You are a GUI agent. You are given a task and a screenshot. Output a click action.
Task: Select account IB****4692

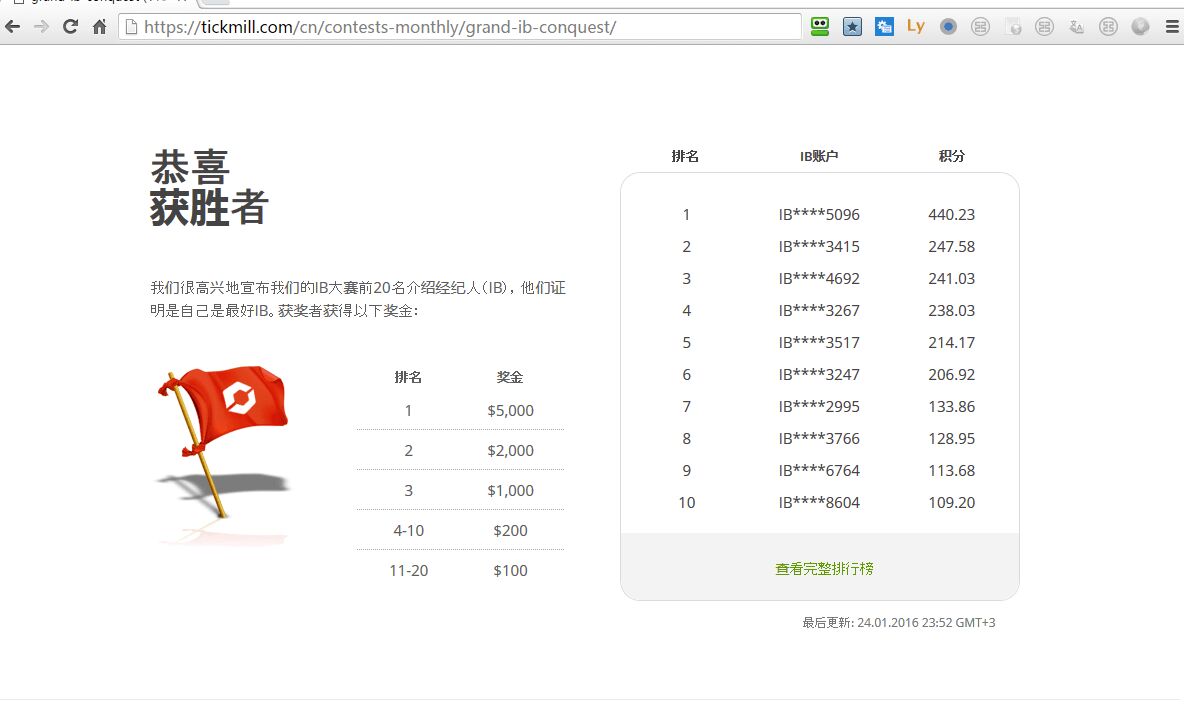pyautogui.click(x=819, y=279)
